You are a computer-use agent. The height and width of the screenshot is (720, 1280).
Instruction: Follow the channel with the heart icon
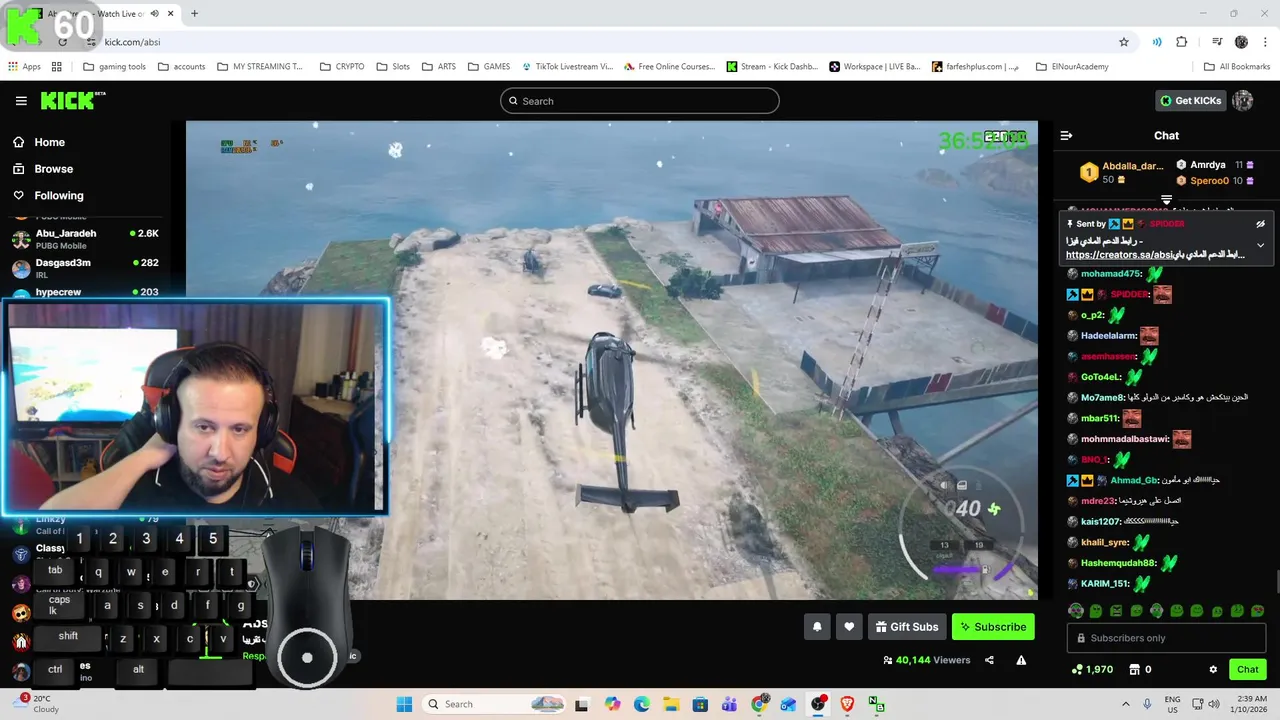point(849,627)
